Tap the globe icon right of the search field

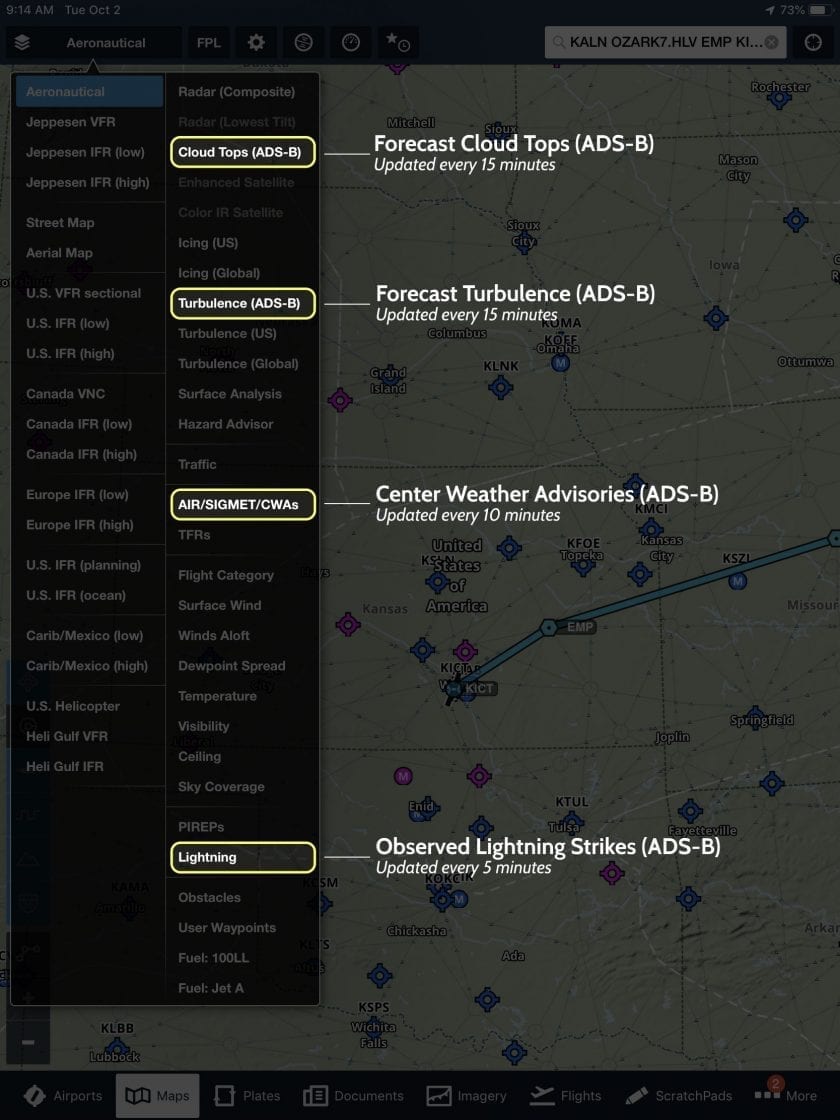(813, 42)
